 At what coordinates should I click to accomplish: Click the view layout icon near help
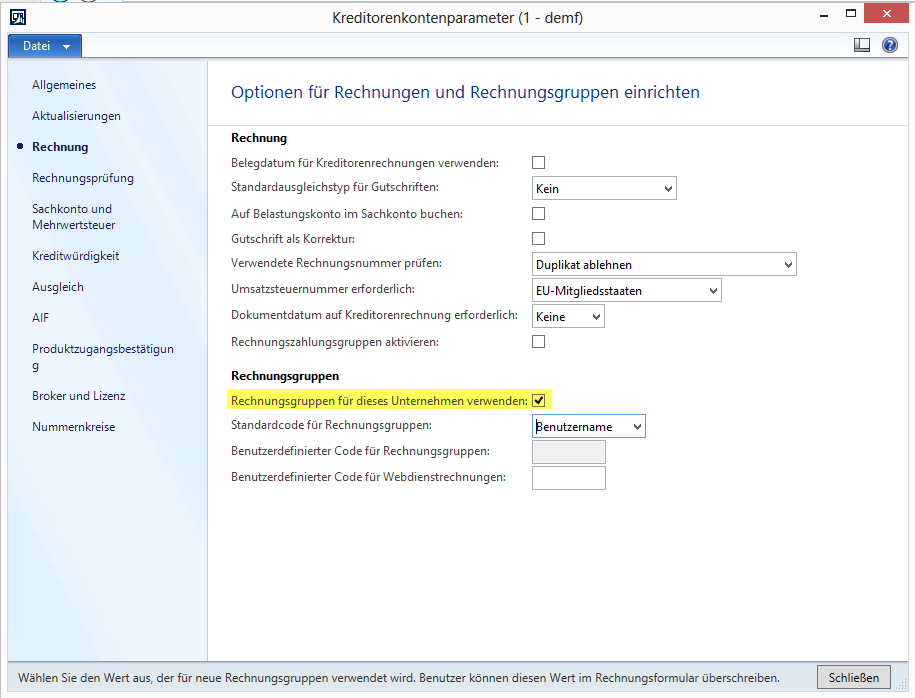tap(862, 46)
